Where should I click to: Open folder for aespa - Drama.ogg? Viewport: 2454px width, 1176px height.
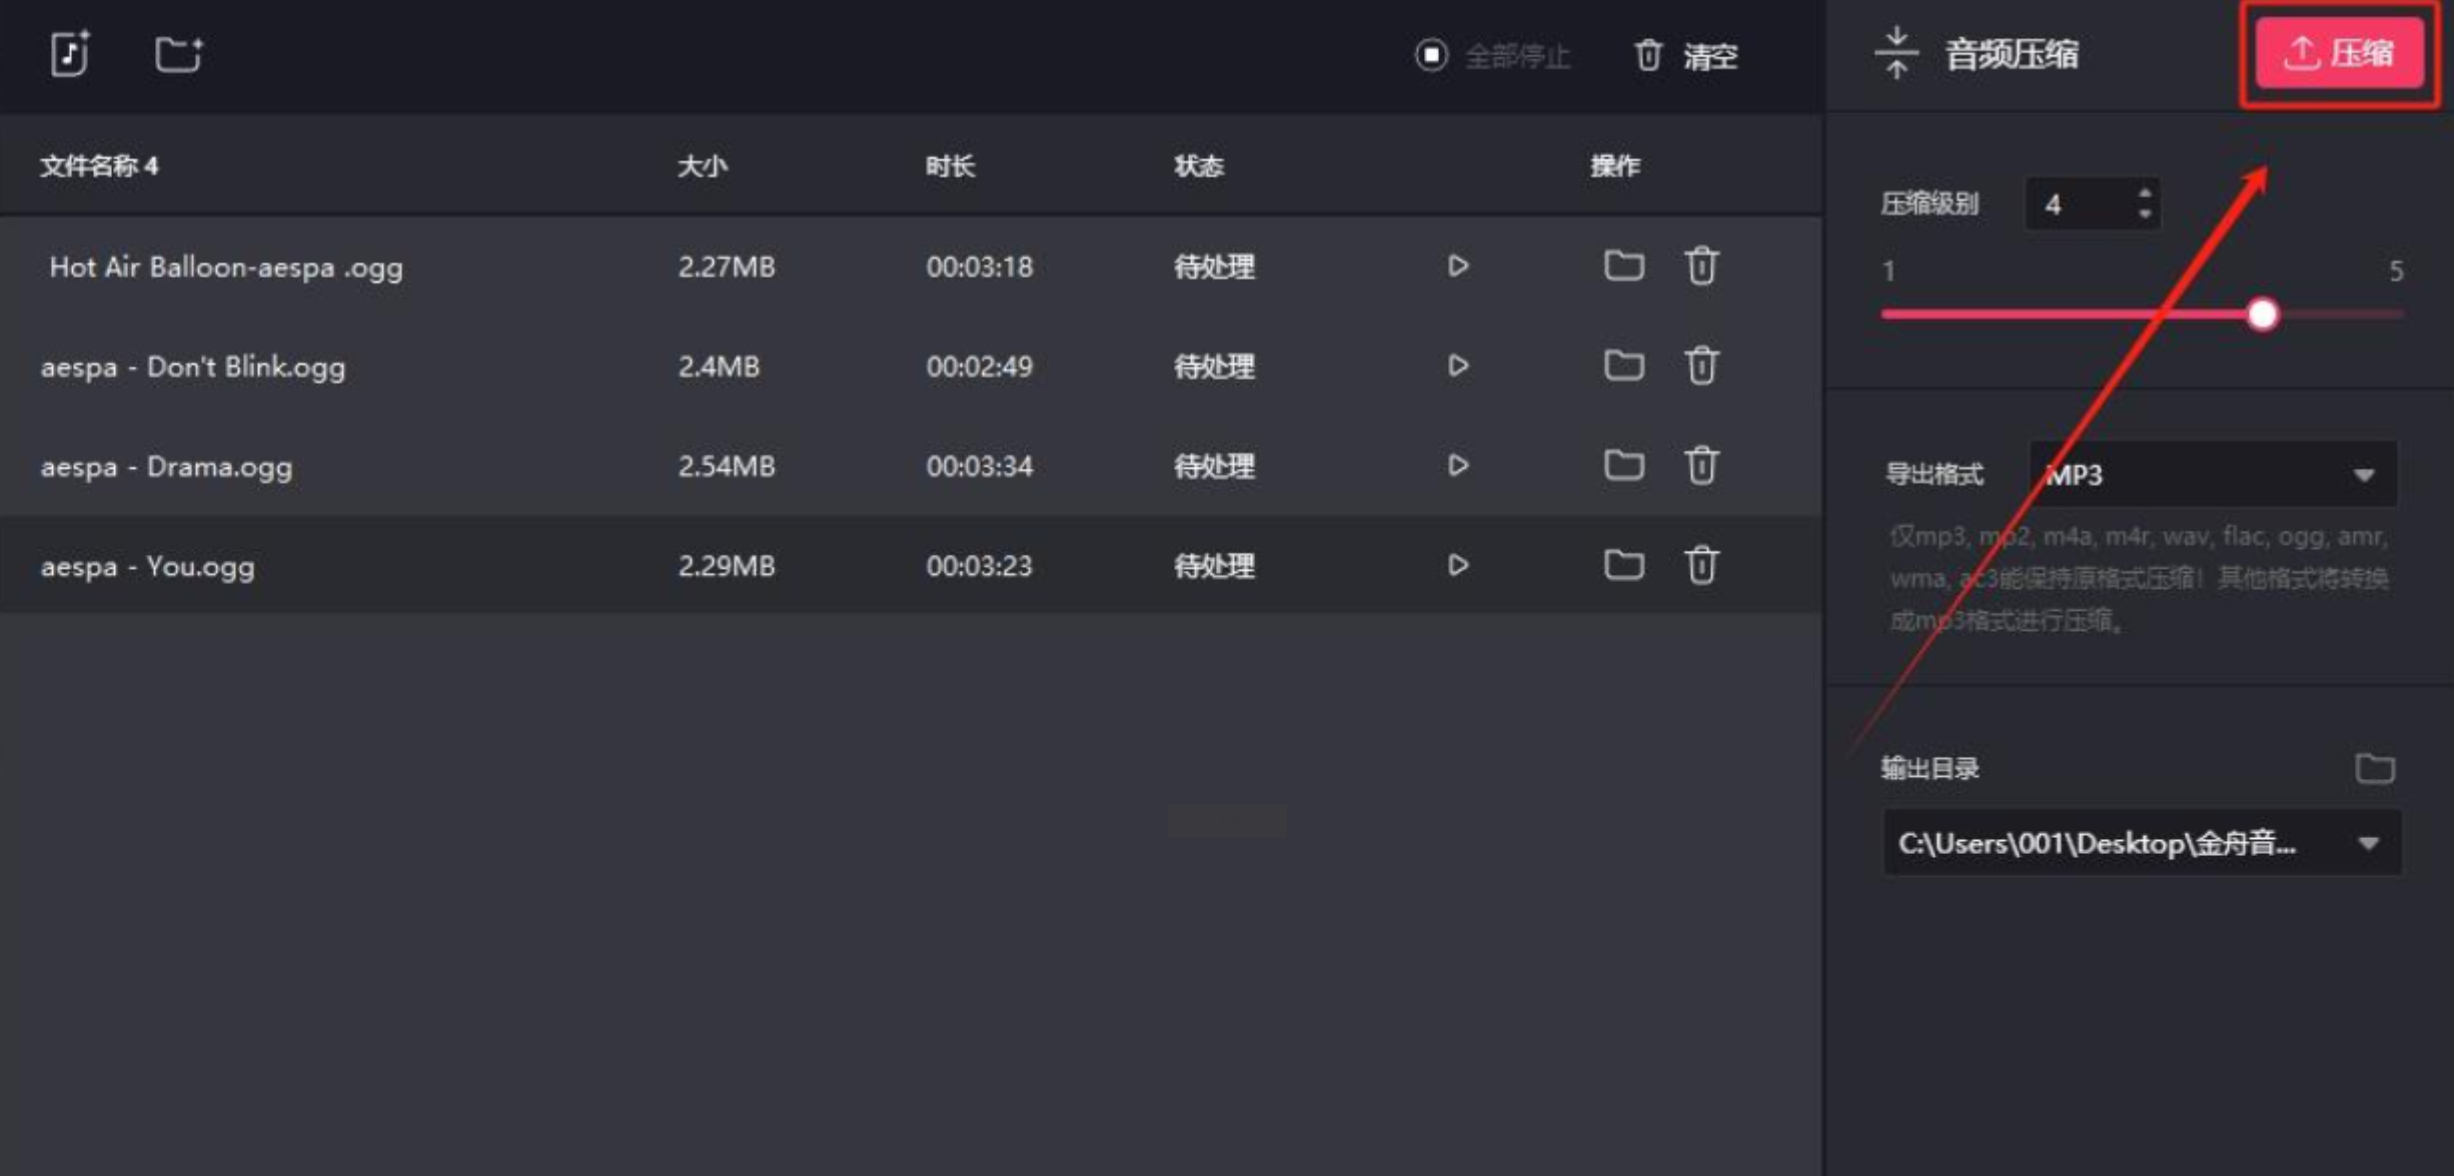(x=1624, y=465)
